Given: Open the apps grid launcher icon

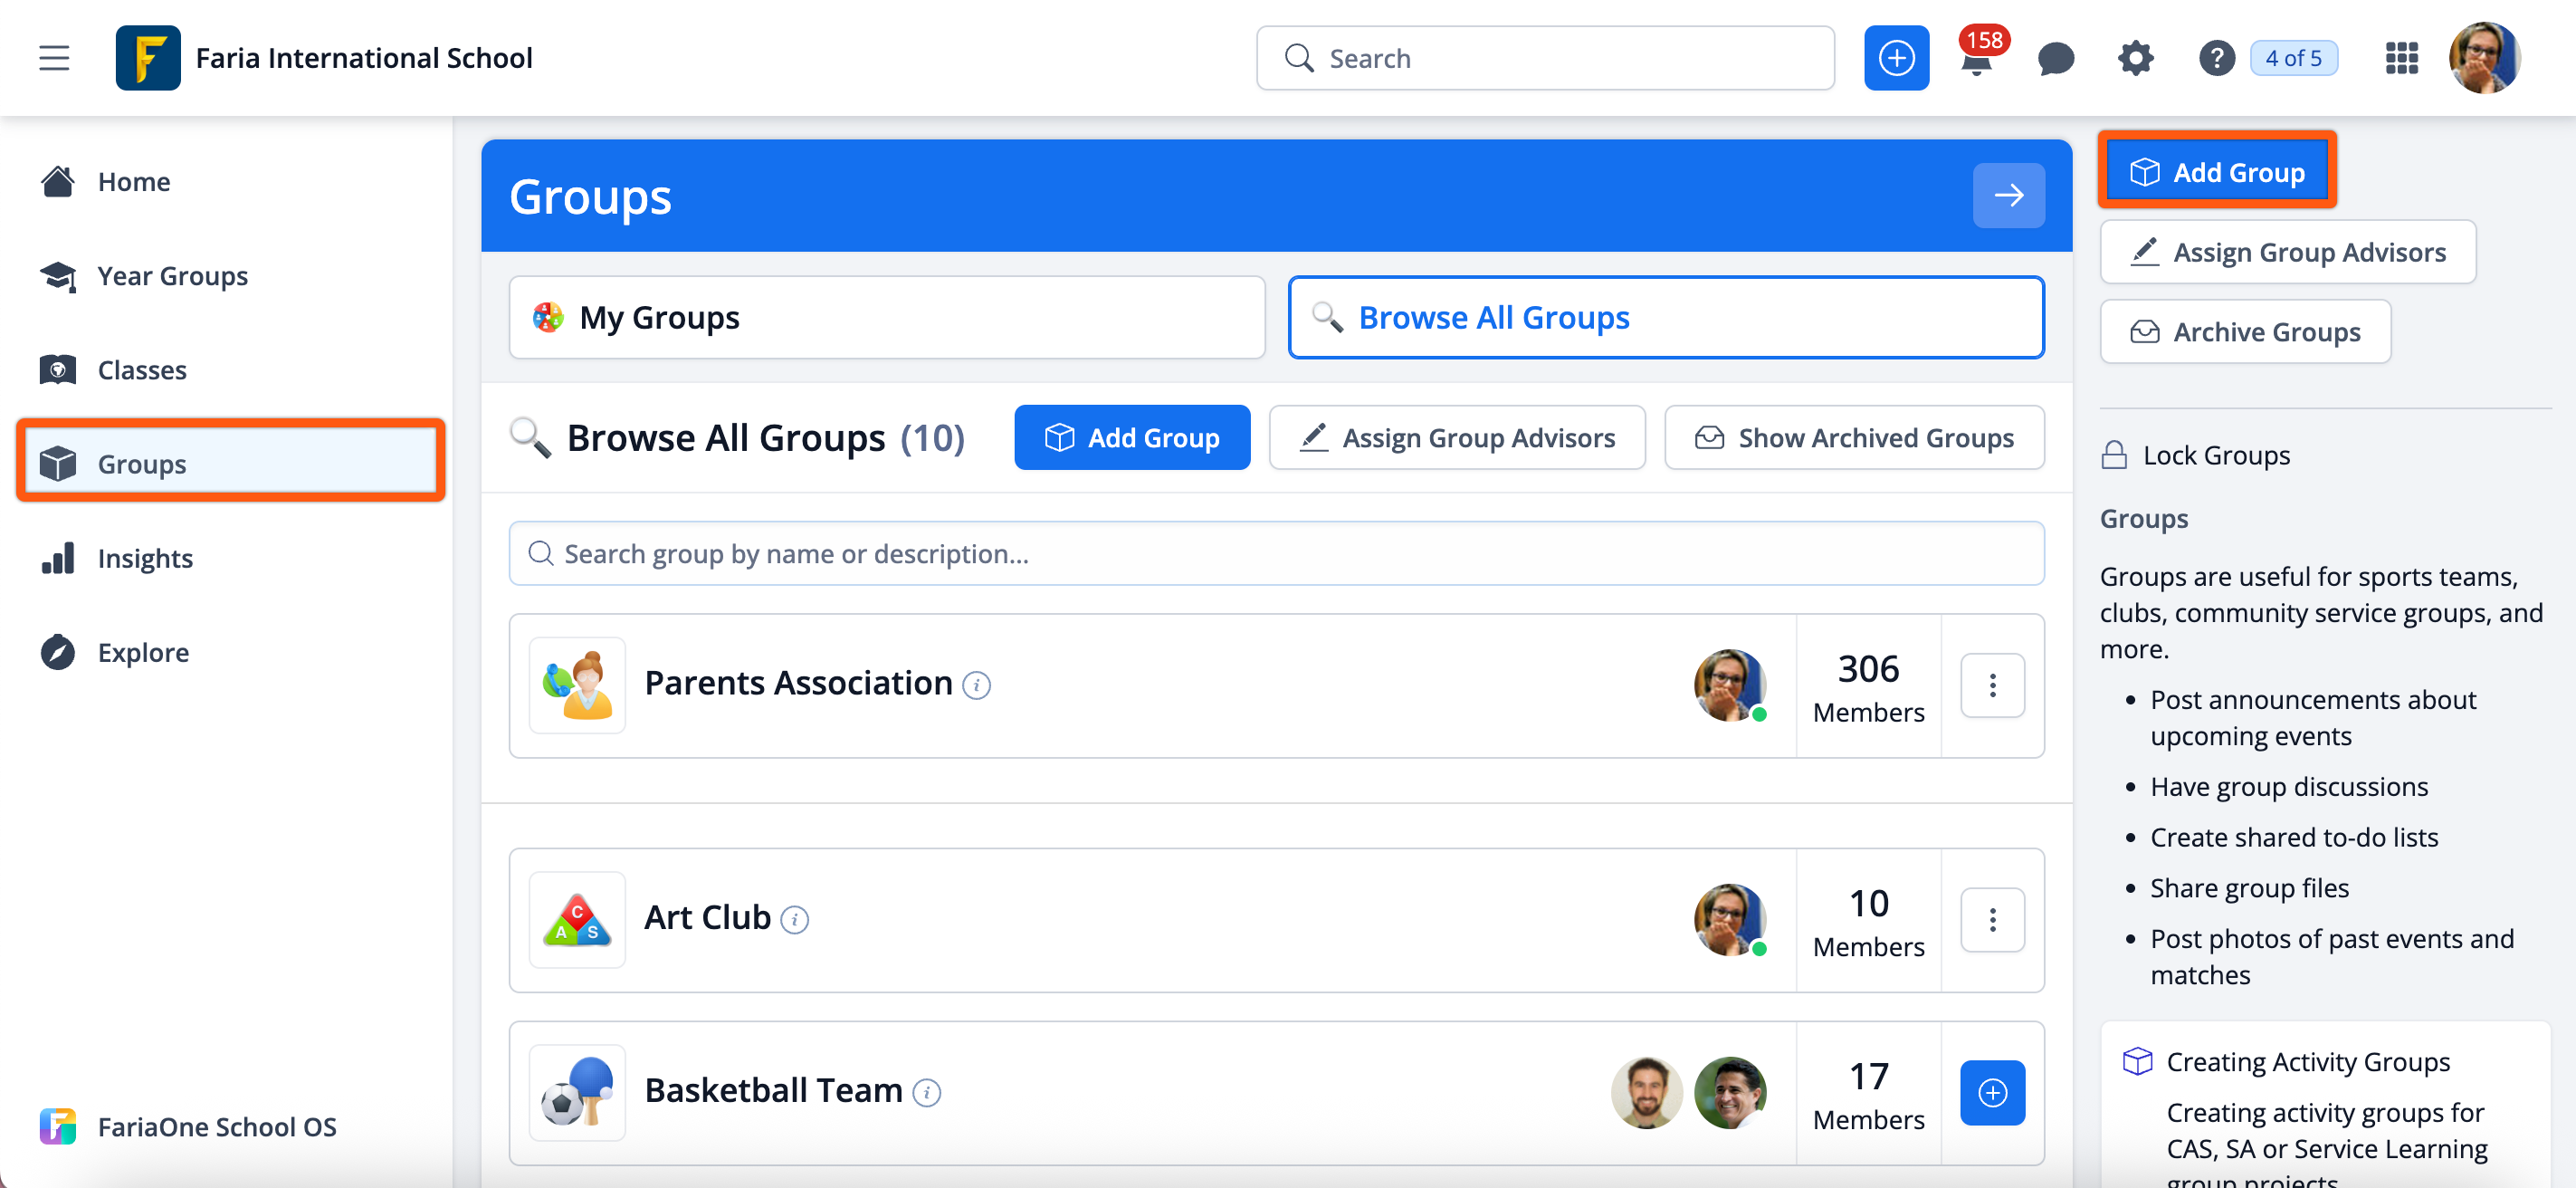Looking at the screenshot, I should click(2401, 58).
